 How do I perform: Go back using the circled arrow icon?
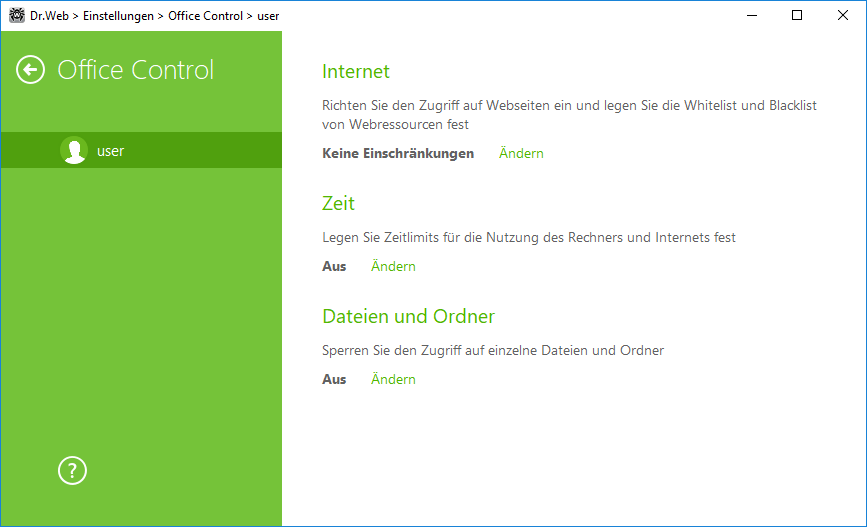click(30, 70)
